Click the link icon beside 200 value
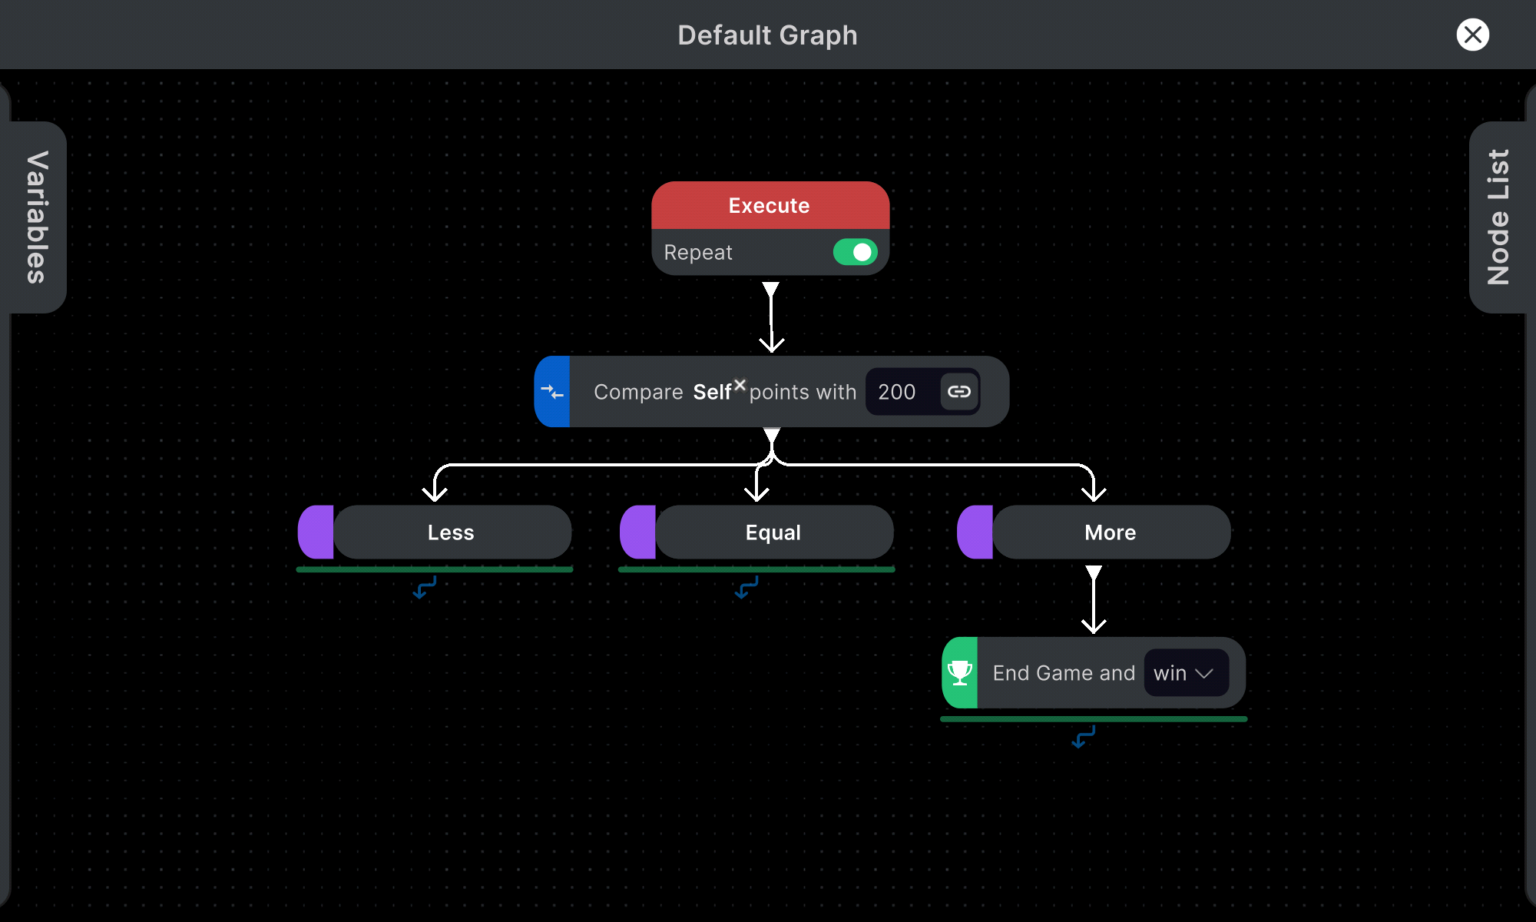 (x=959, y=392)
